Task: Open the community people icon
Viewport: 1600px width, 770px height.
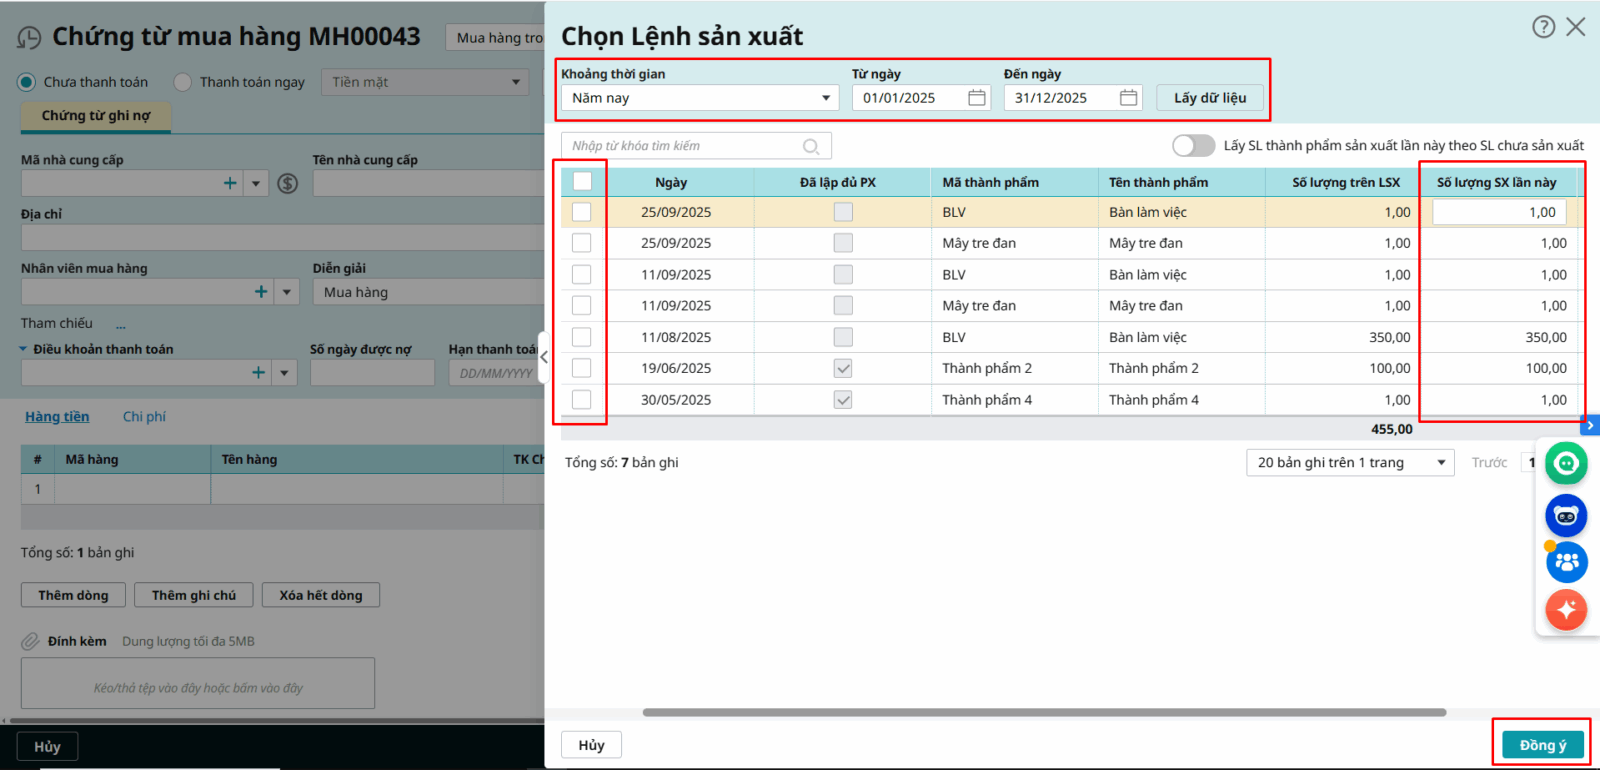Action: pyautogui.click(x=1566, y=562)
